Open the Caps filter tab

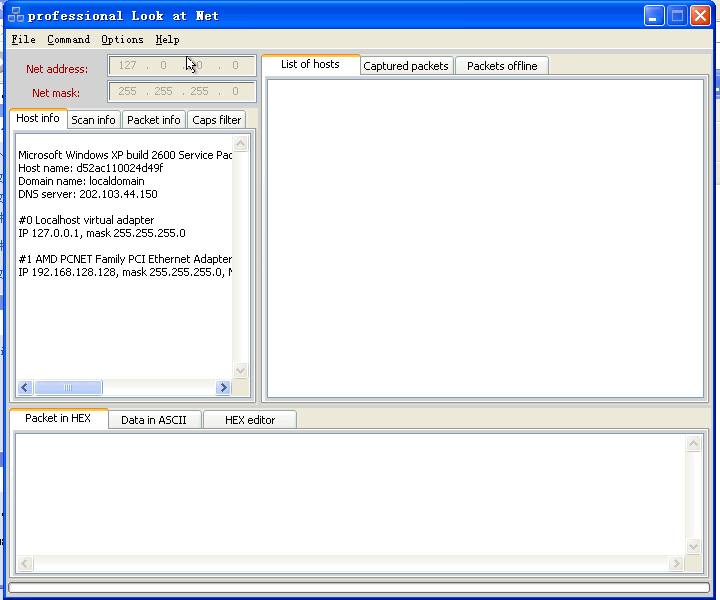(x=216, y=120)
